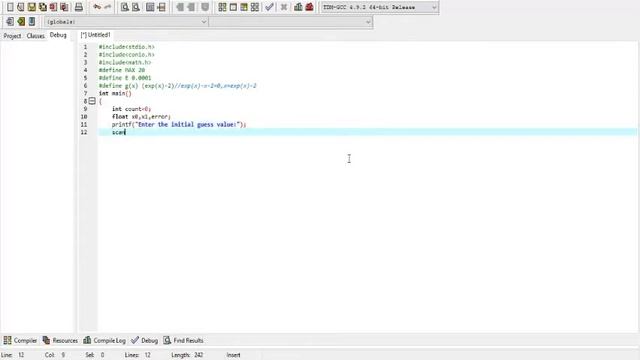Viewport: 640px width, 360px height.
Task: Click line number 11 in gutter
Action: click(x=84, y=124)
